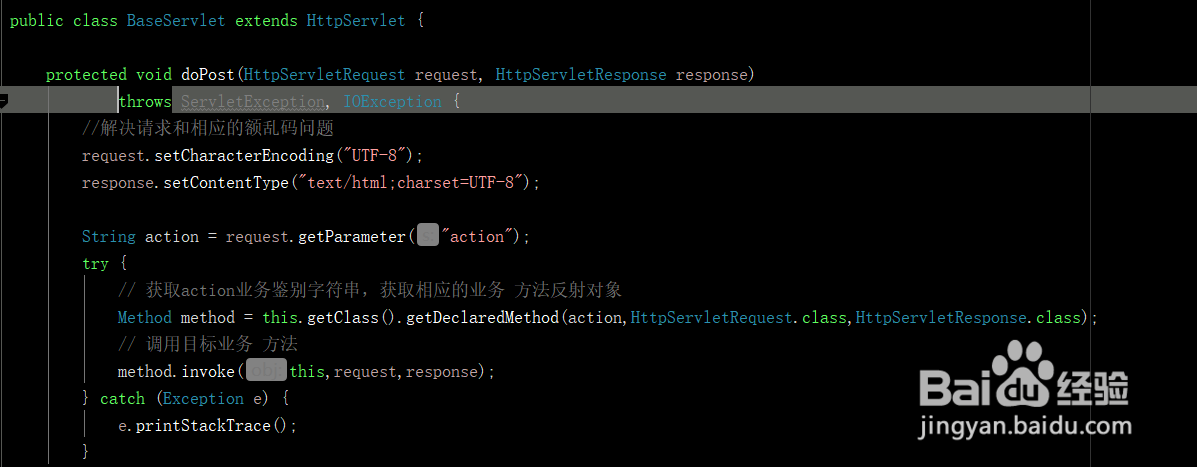The height and width of the screenshot is (467, 1197).
Task: Click the underlined ServletException type
Action: pyautogui.click(x=253, y=101)
